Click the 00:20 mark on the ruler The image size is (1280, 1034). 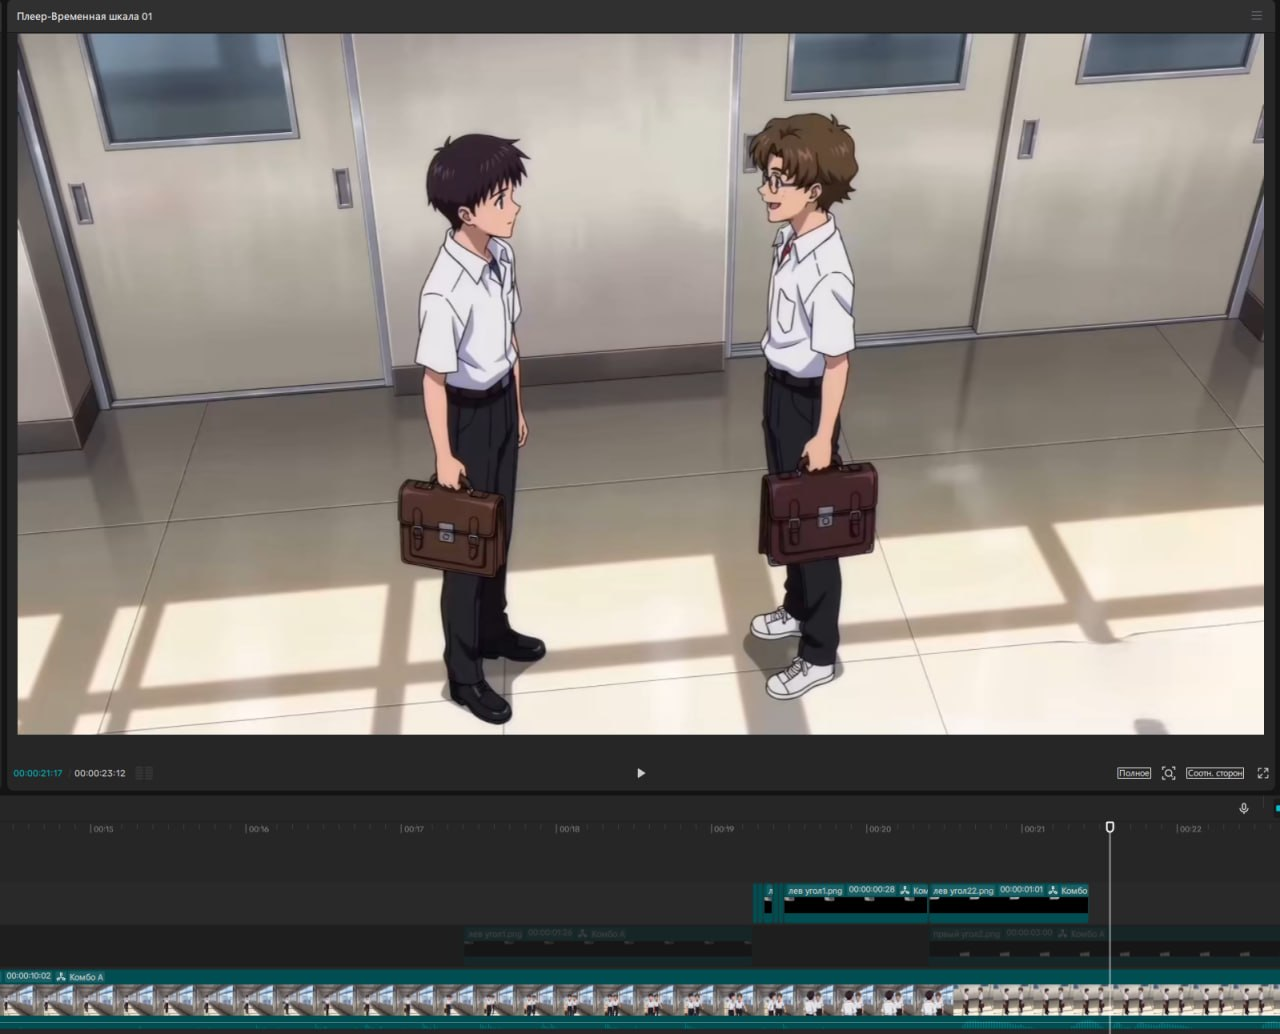coord(879,829)
